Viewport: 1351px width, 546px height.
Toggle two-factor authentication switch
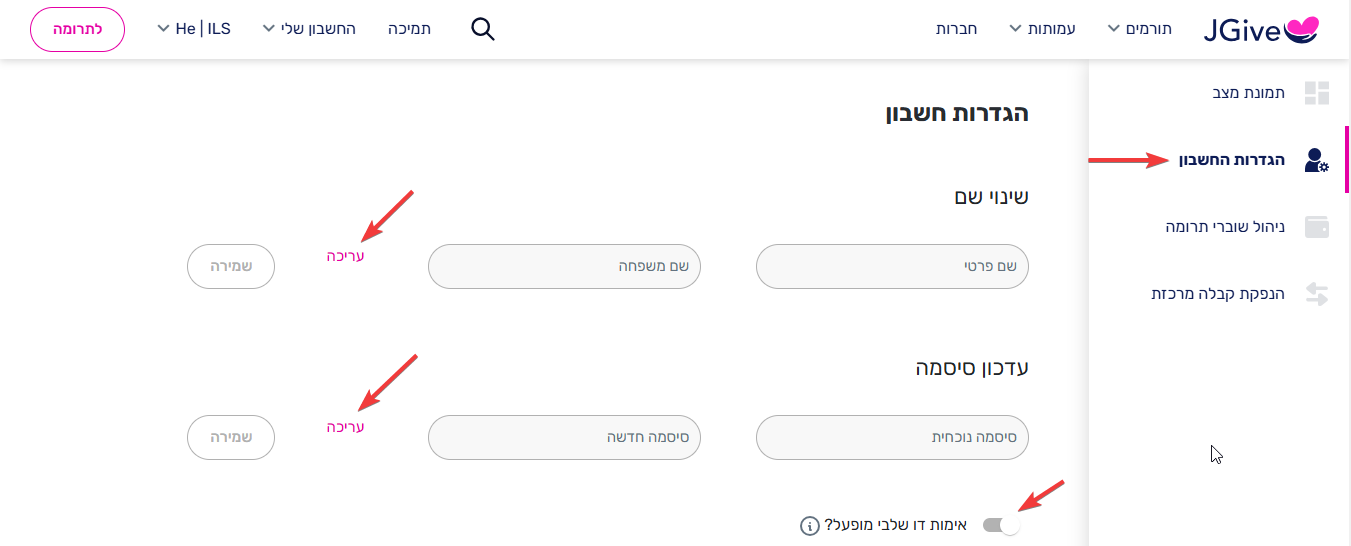[x=1001, y=525]
